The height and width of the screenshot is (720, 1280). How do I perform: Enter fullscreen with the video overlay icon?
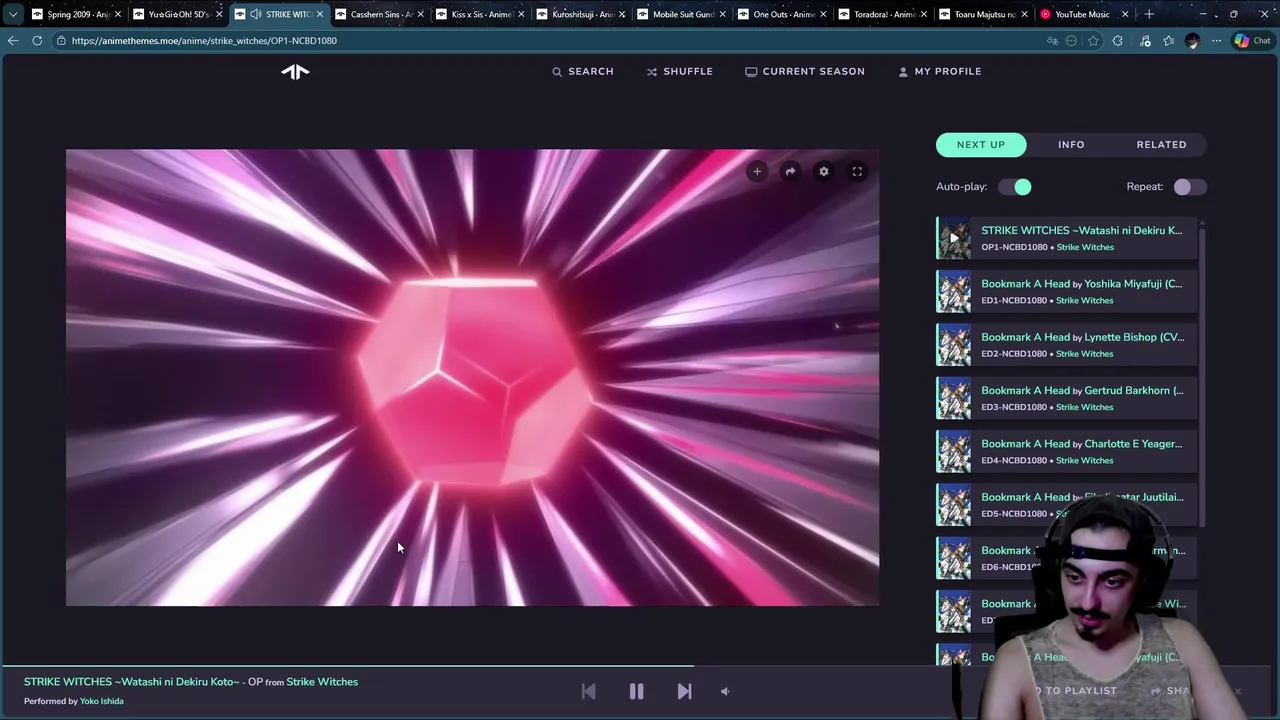coord(857,172)
